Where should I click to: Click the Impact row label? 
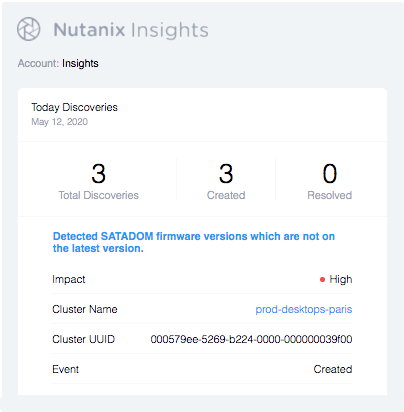pos(69,279)
